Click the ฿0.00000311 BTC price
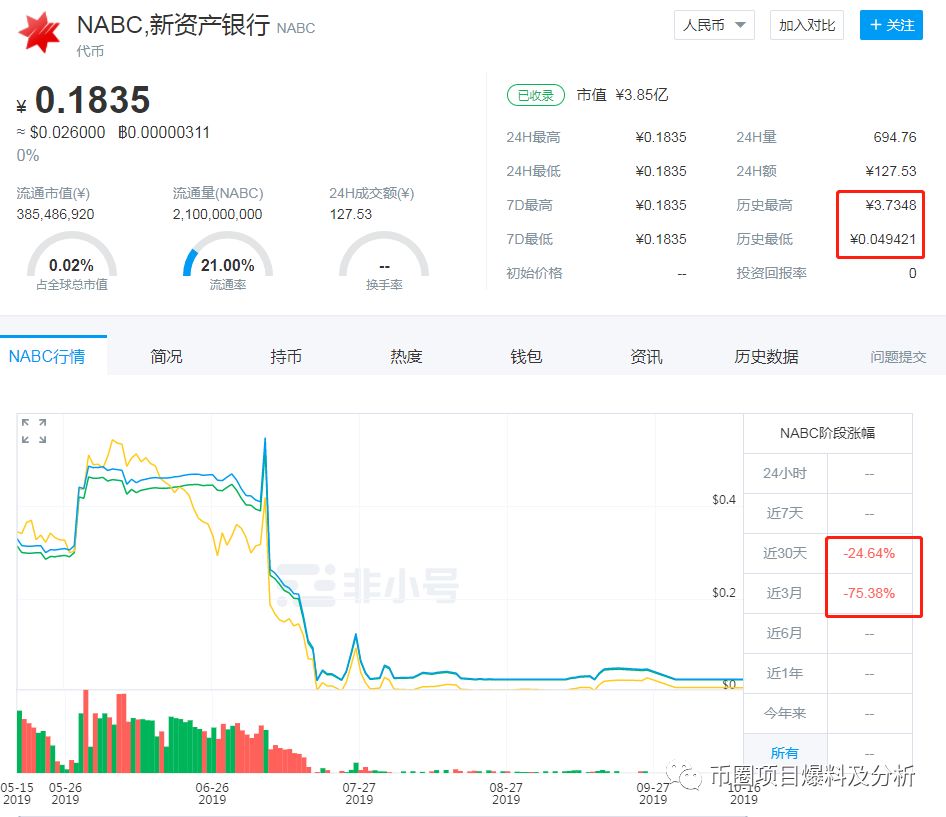Screen dimensions: 946x817 click(163, 132)
